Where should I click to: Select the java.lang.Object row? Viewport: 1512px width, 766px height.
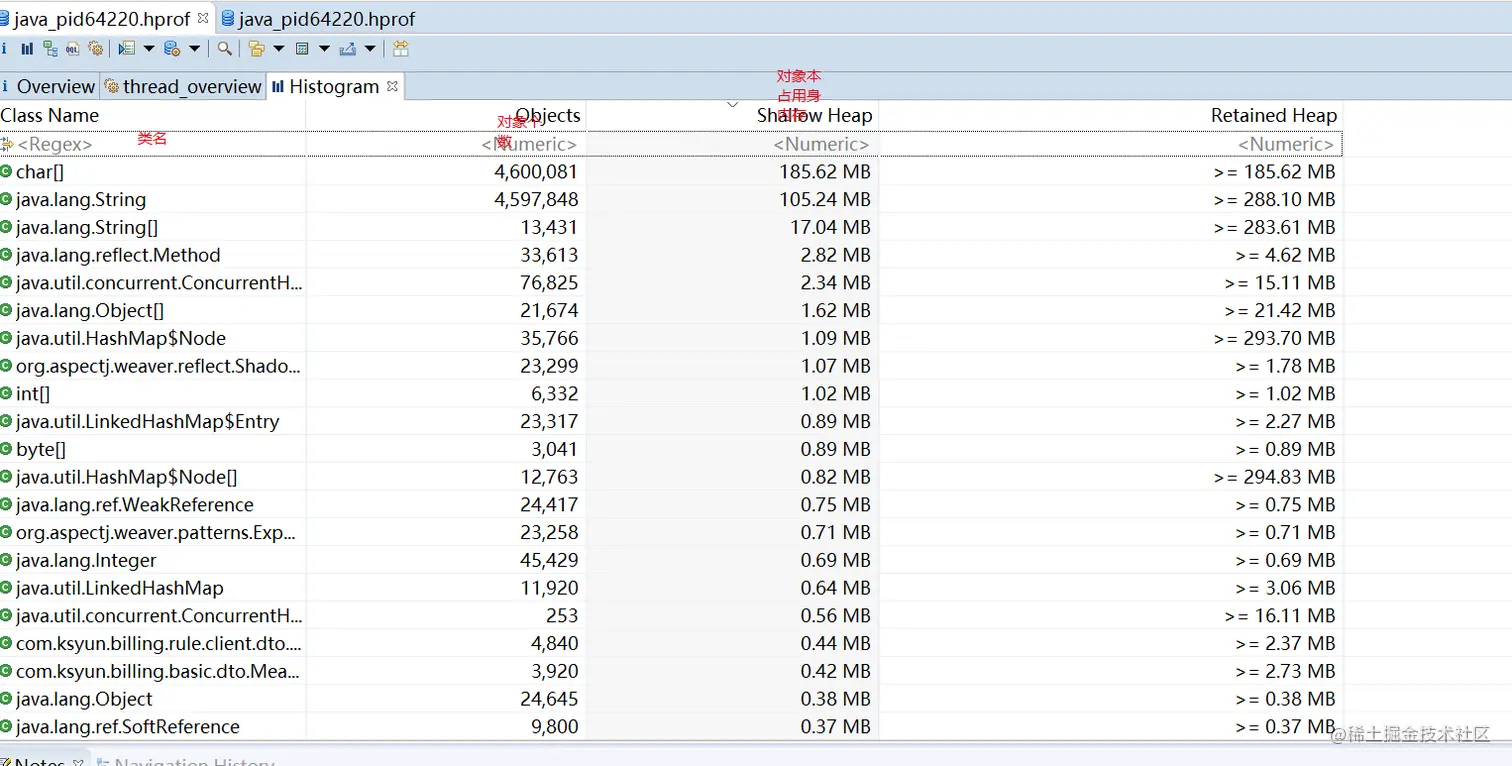(x=671, y=699)
